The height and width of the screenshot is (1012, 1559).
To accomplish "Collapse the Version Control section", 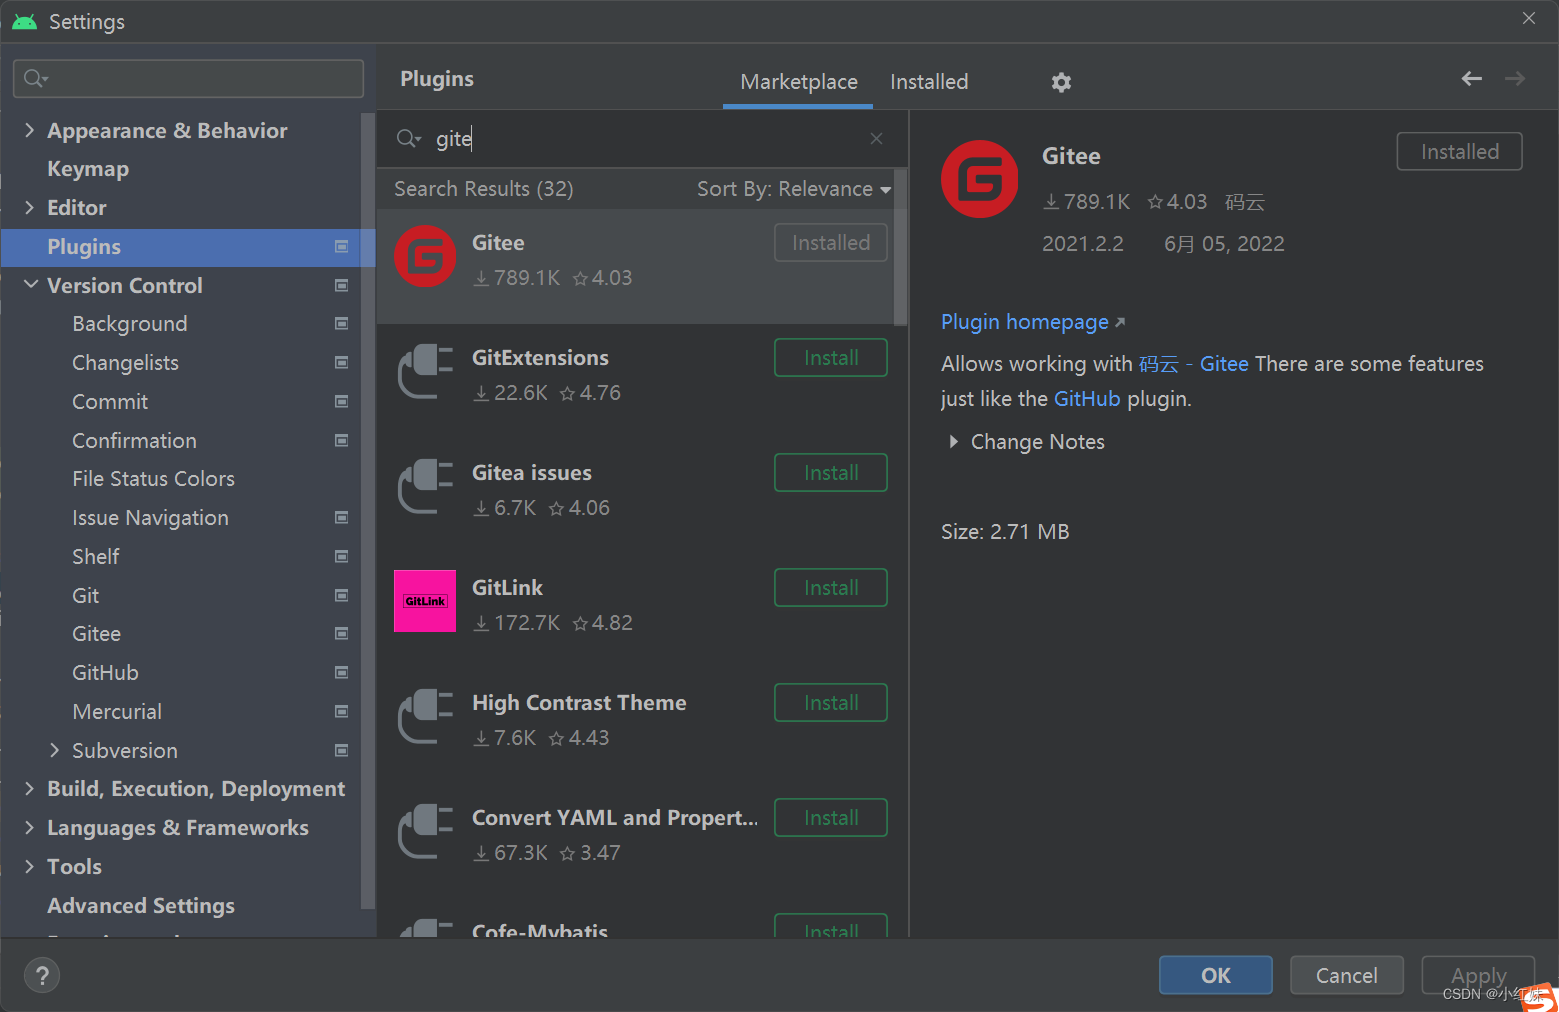I will pos(31,285).
